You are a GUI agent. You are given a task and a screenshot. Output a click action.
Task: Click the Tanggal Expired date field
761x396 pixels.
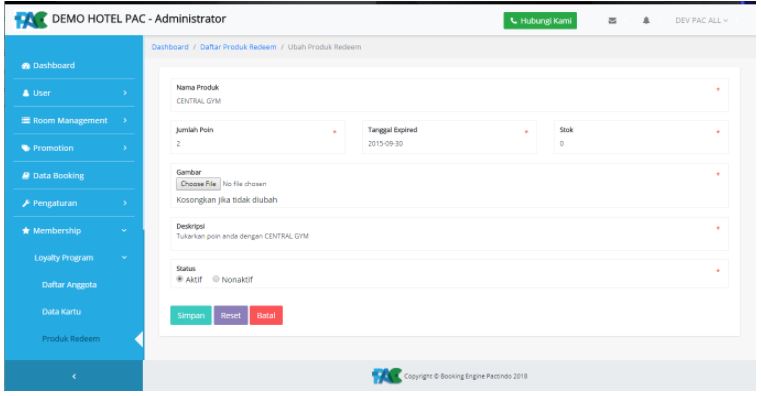(449, 137)
